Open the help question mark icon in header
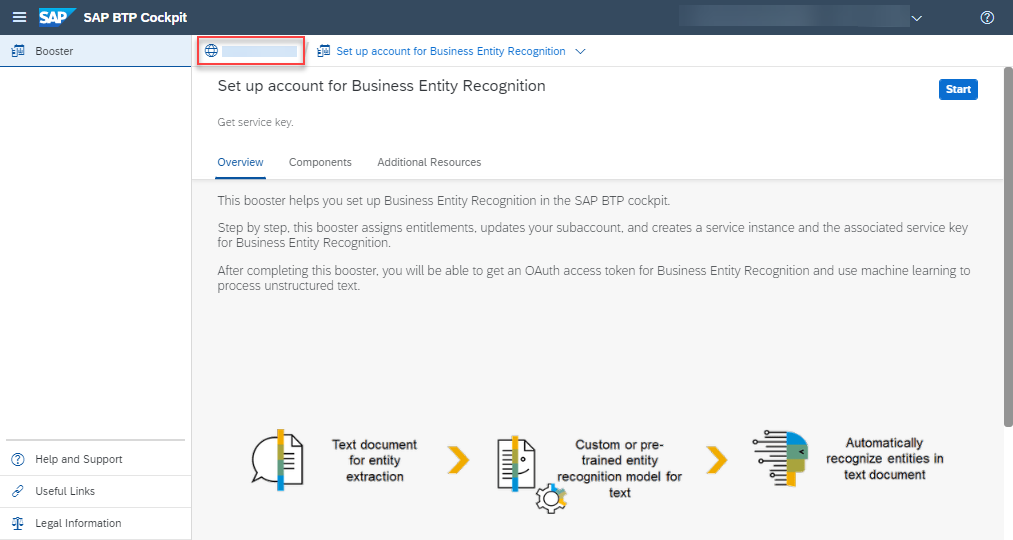The height and width of the screenshot is (540, 1013). (987, 17)
